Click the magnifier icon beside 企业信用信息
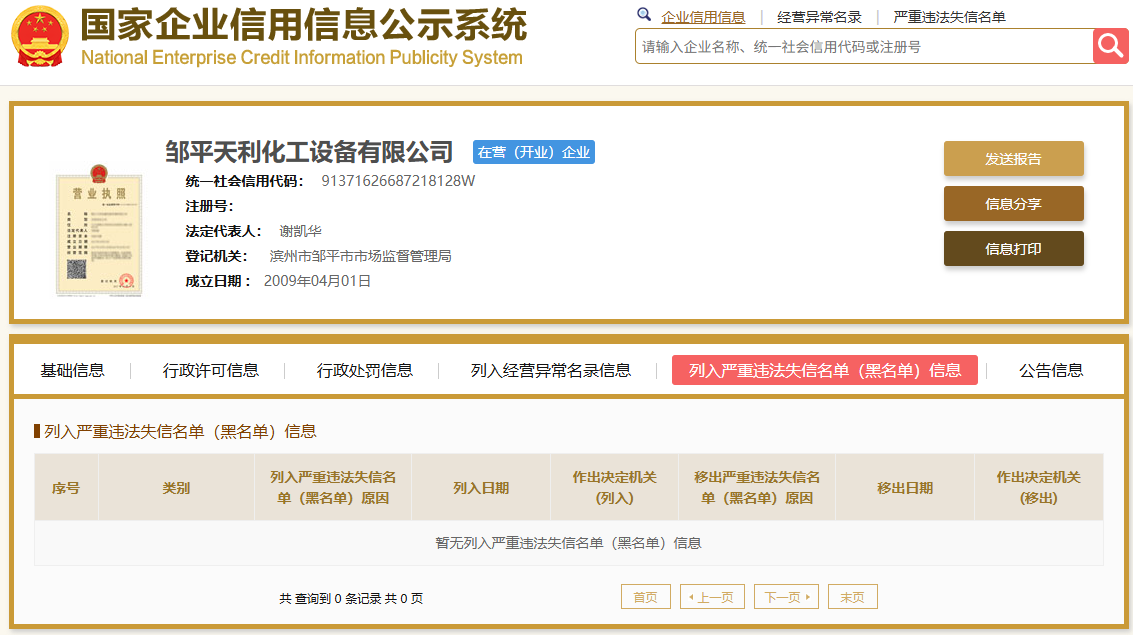The height and width of the screenshot is (635, 1133). click(x=644, y=16)
